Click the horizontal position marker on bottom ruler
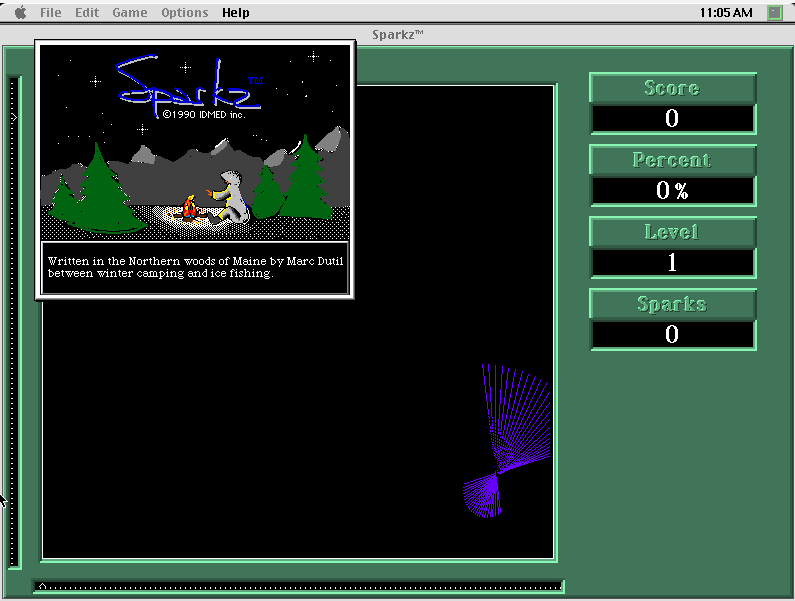 pos(43,586)
